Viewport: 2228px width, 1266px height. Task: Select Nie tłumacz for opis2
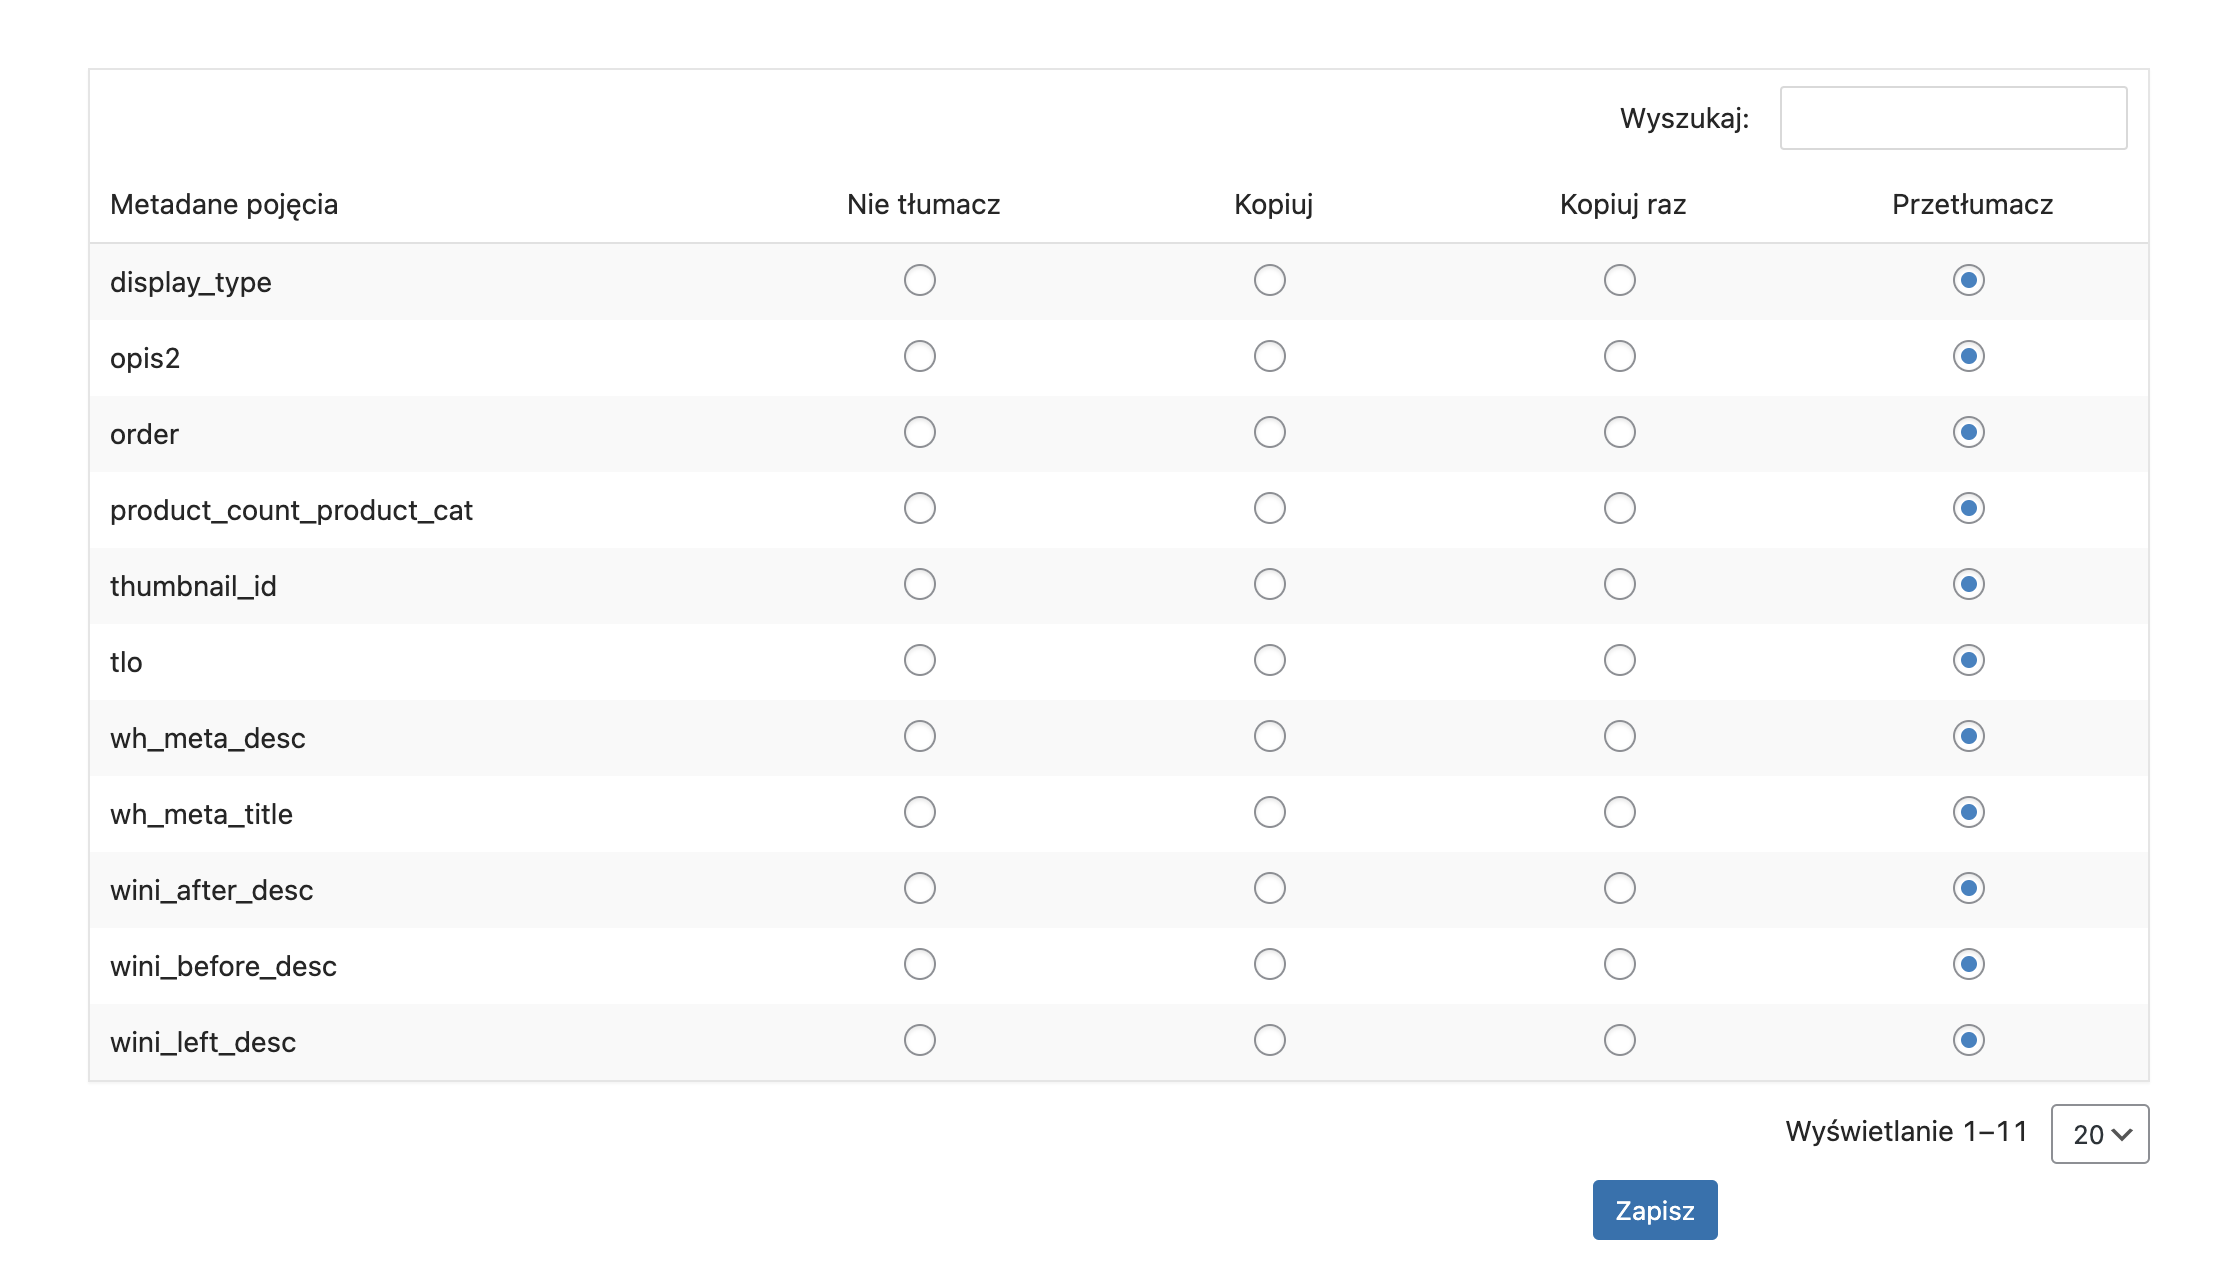click(920, 356)
